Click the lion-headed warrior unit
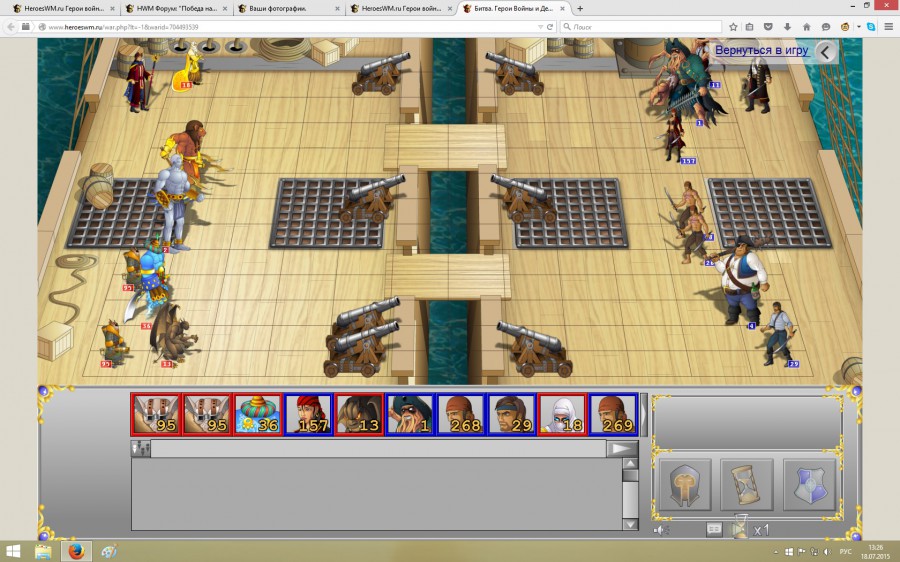Screen dimensions: 900x562 pos(188,148)
